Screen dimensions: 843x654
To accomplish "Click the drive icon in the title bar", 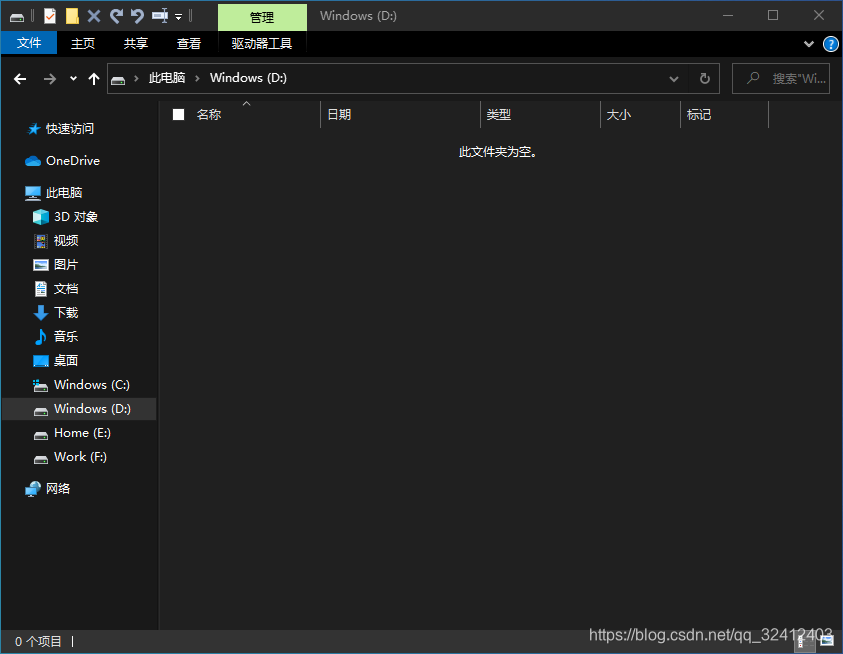I will (x=17, y=17).
